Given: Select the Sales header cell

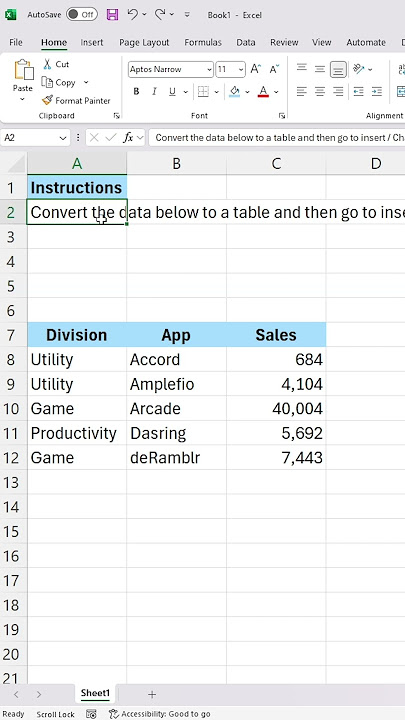Looking at the screenshot, I should 276,335.
